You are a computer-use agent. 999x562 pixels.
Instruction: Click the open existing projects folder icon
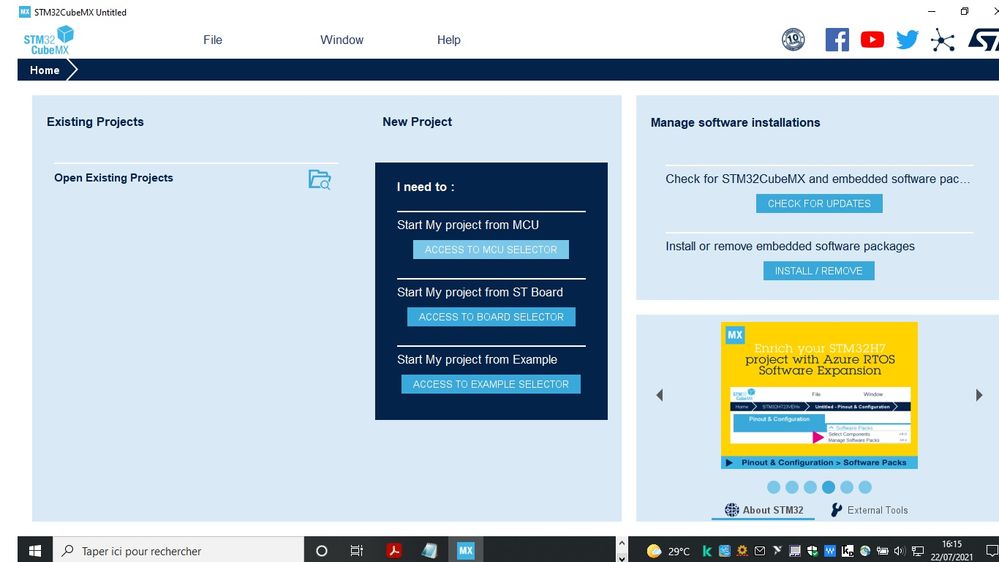click(x=319, y=179)
